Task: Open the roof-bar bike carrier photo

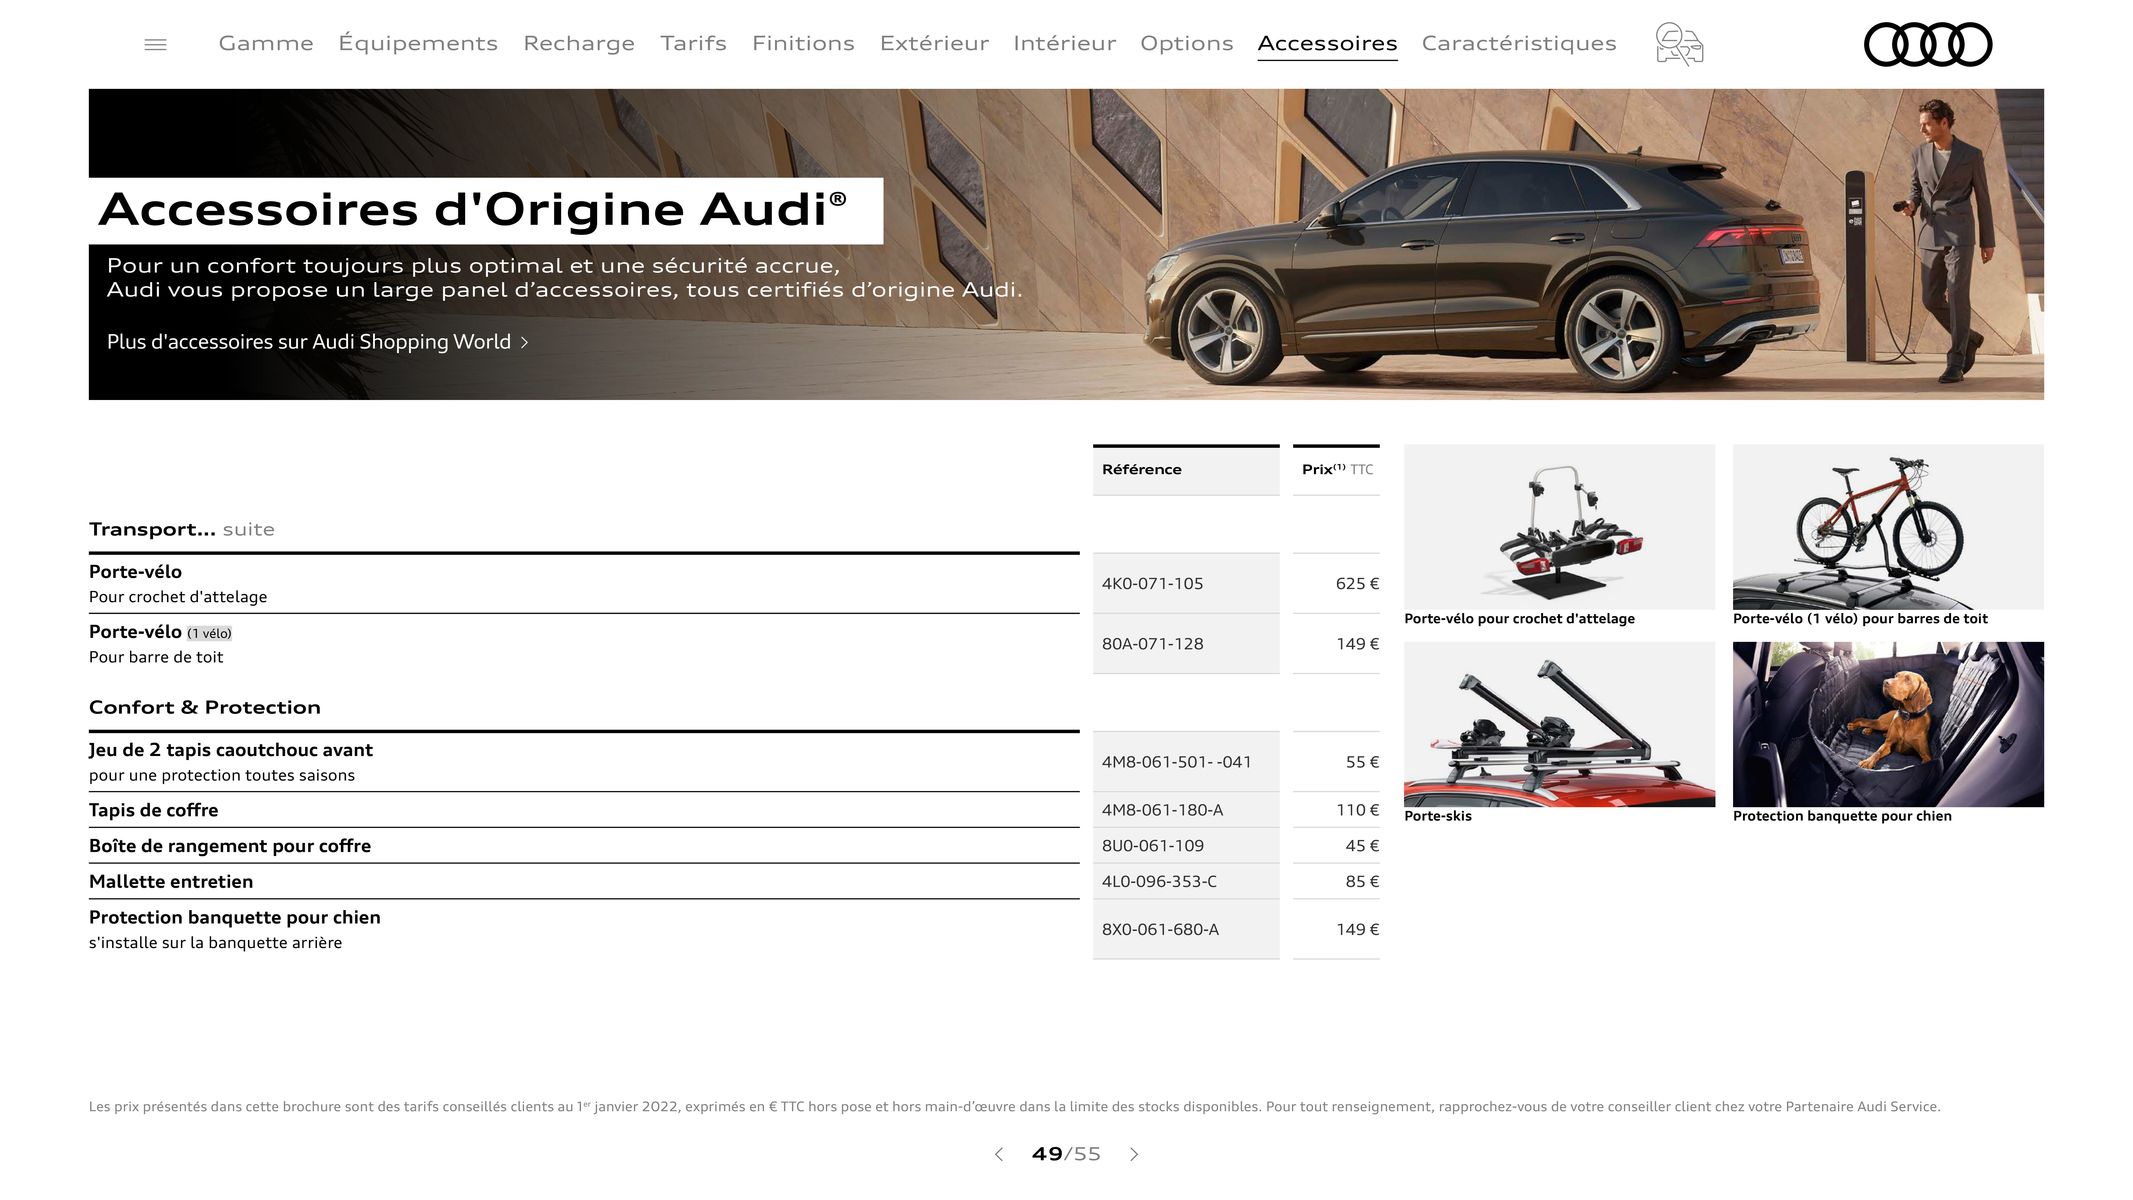Action: click(1888, 527)
